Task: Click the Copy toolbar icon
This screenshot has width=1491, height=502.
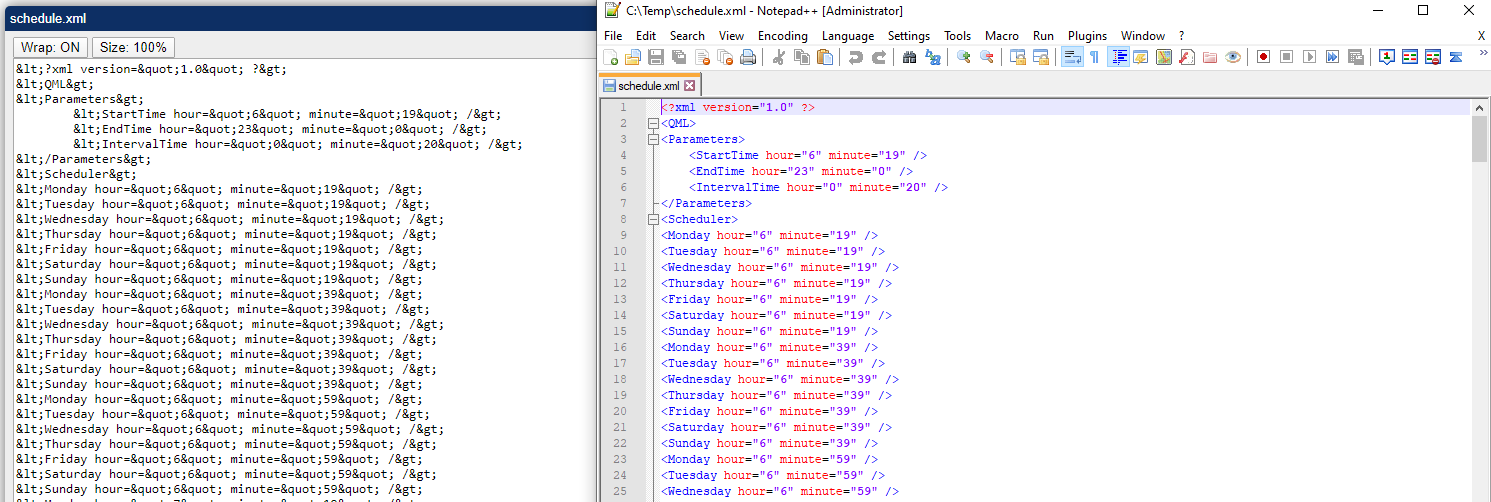Action: tap(801, 57)
